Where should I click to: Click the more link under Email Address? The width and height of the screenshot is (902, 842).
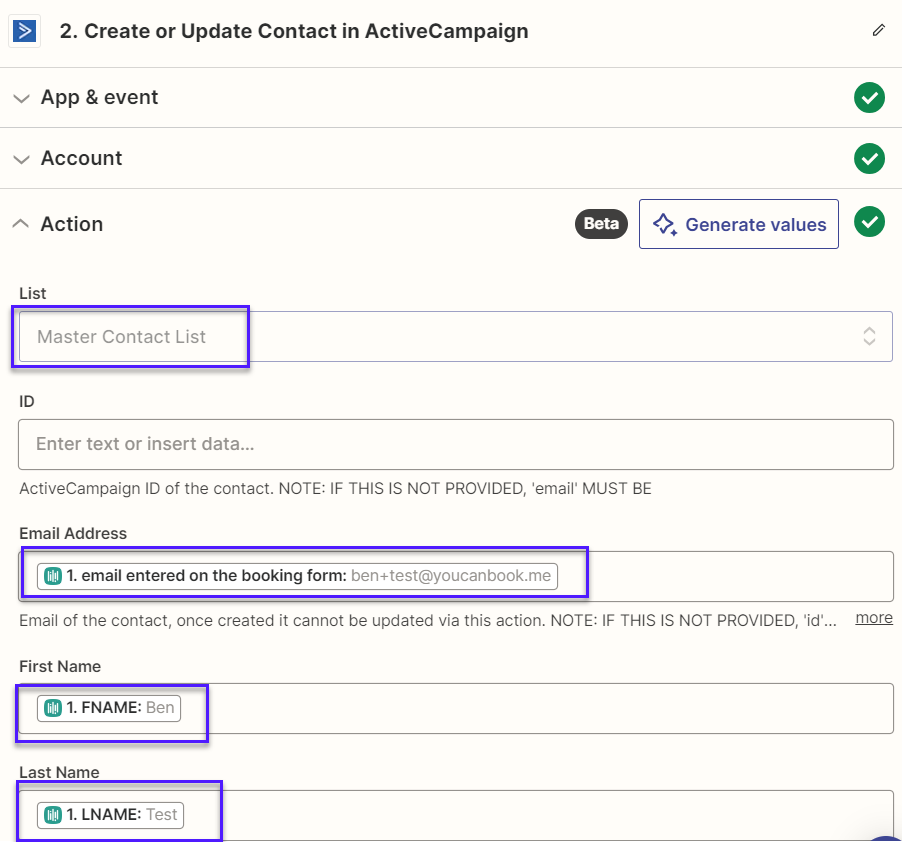click(x=874, y=618)
